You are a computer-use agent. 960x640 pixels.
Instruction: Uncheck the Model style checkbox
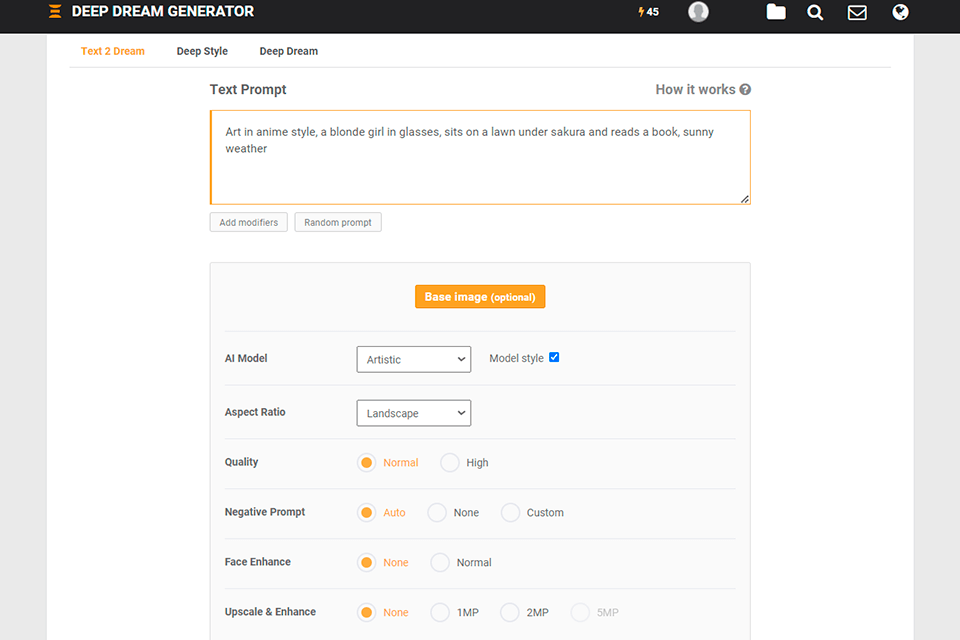pos(554,357)
